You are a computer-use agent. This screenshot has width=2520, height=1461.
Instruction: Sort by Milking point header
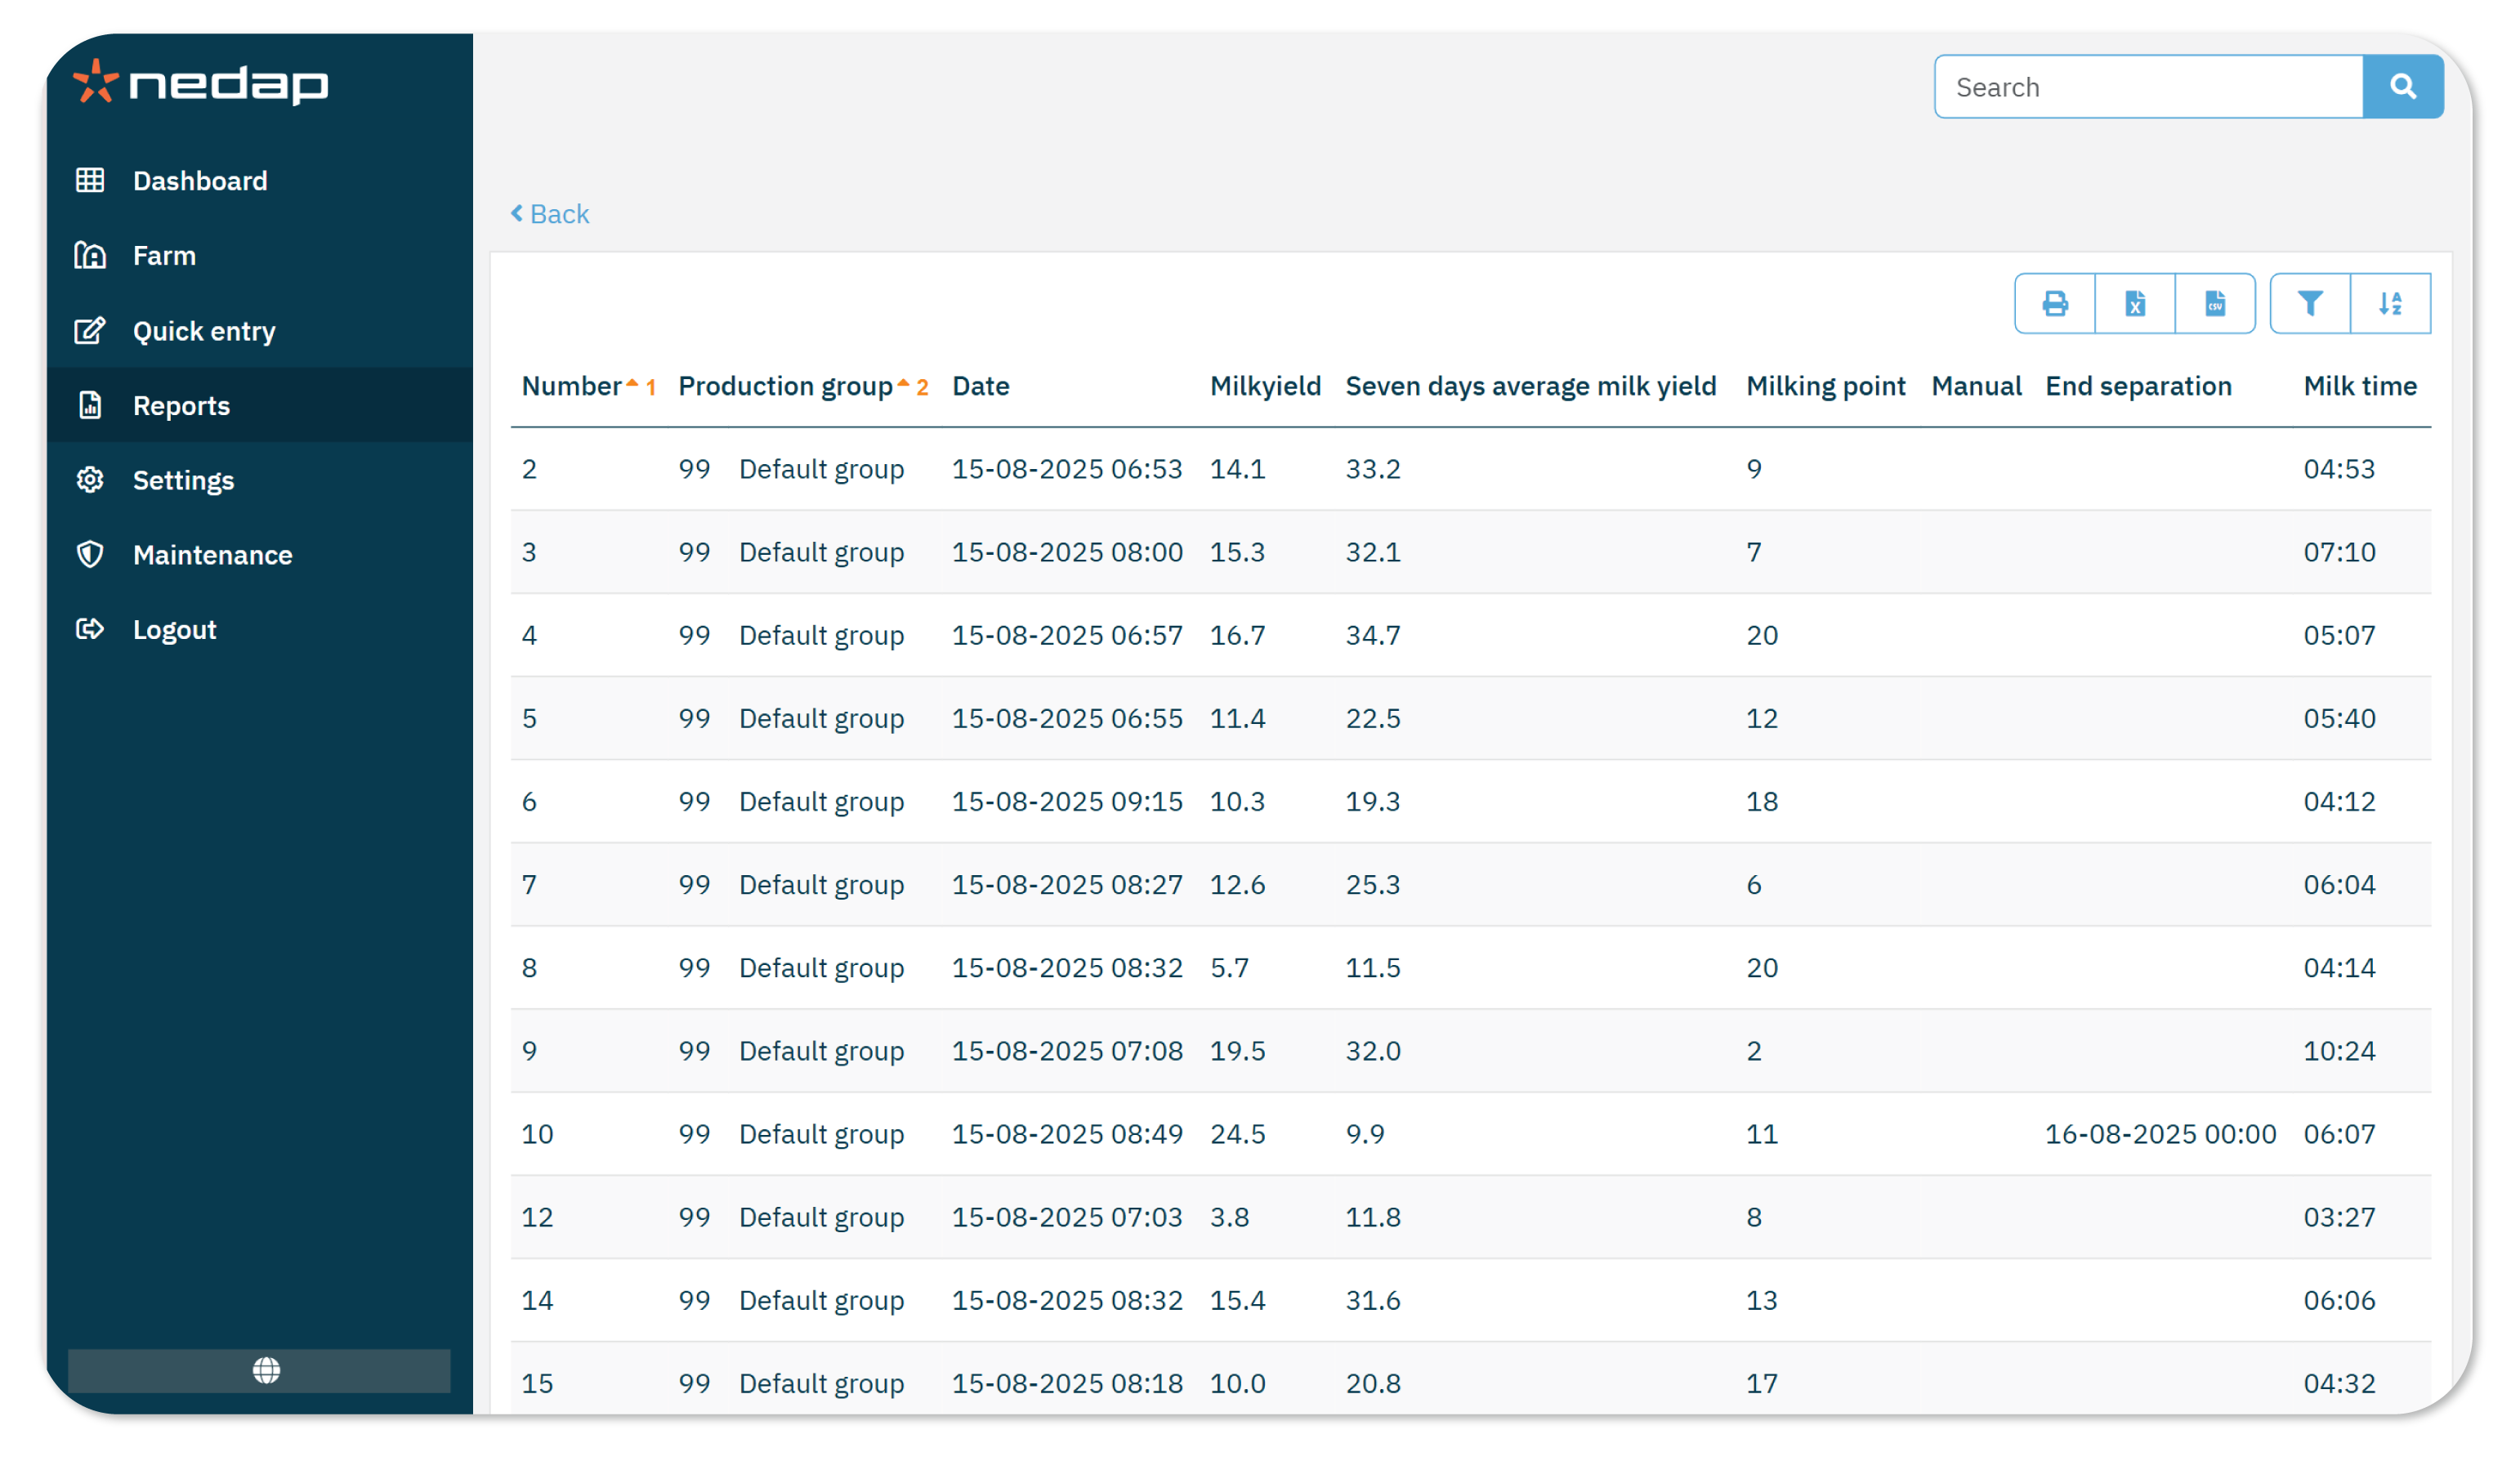tap(1825, 386)
